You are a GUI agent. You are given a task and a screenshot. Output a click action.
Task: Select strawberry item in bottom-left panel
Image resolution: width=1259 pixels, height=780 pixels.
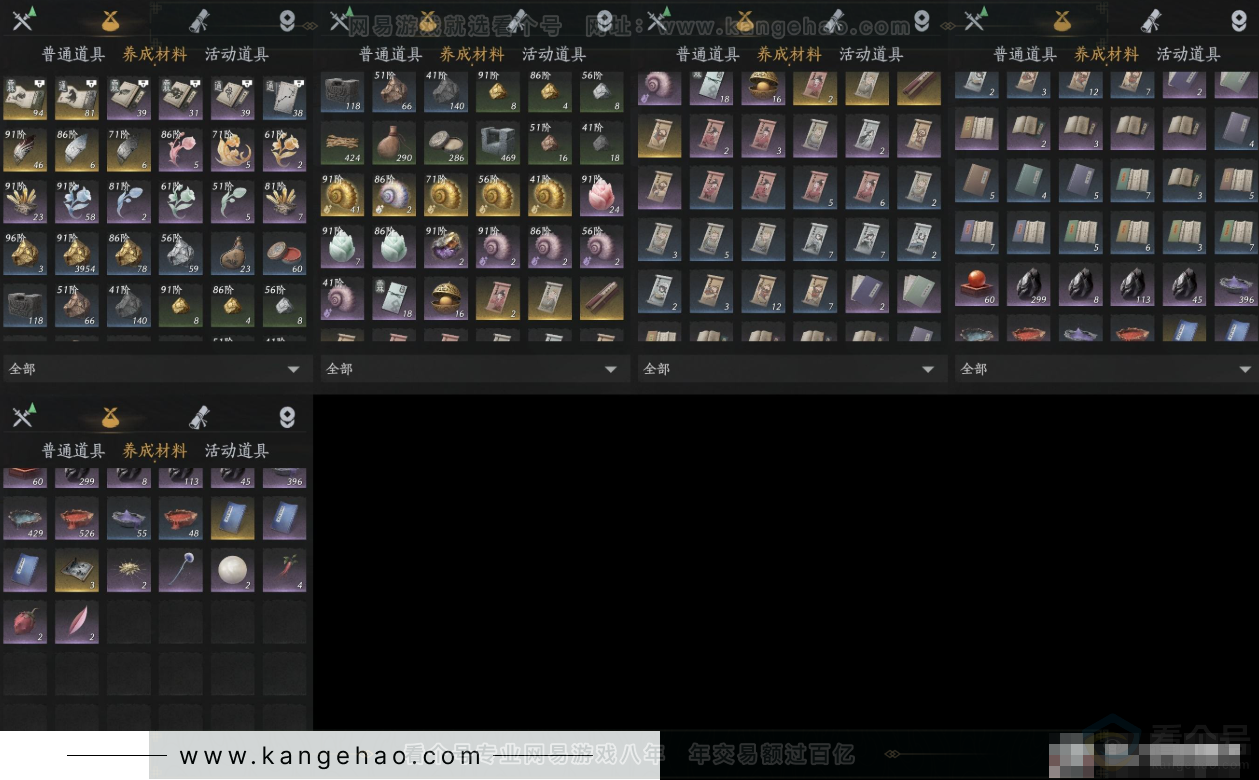[x=25, y=623]
